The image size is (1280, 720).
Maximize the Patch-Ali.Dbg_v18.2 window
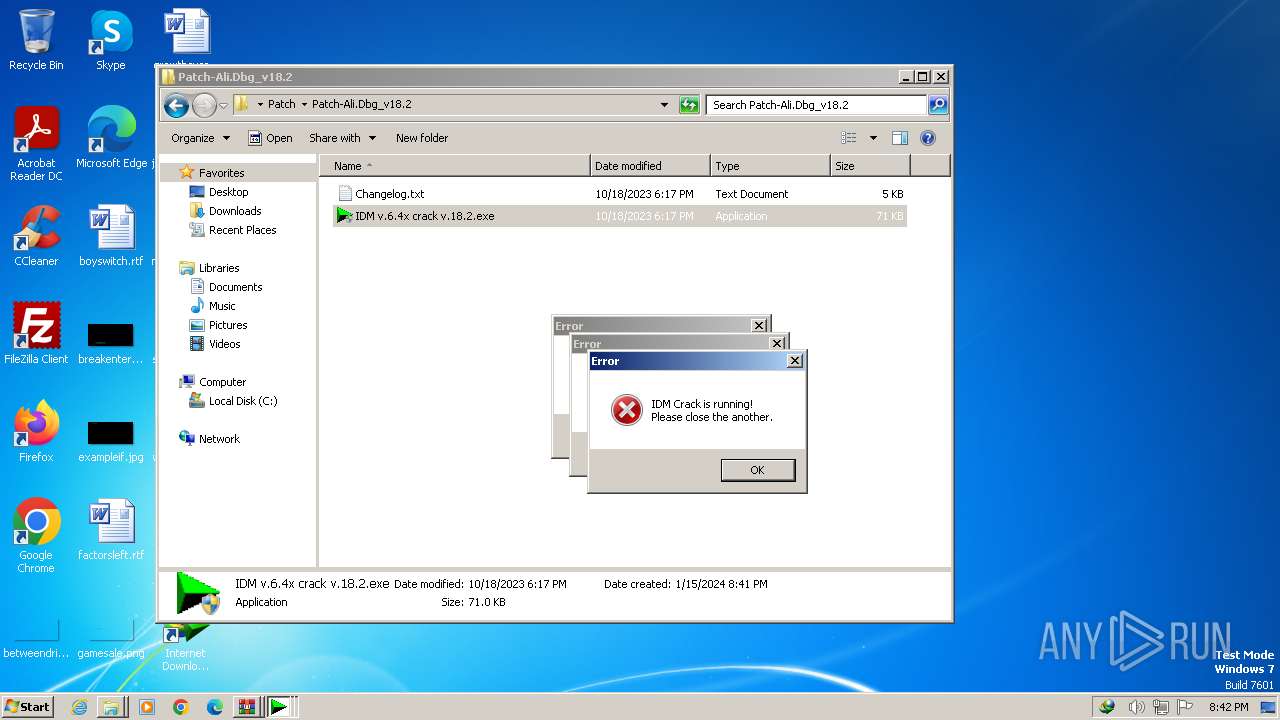pos(922,76)
